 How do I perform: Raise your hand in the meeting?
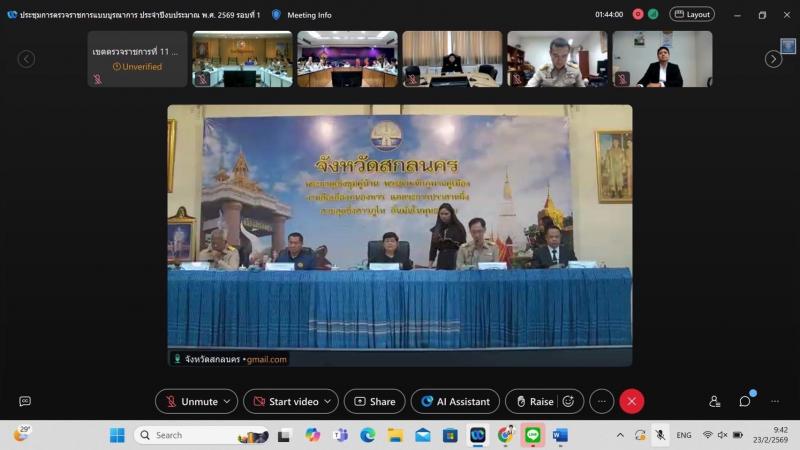534,402
